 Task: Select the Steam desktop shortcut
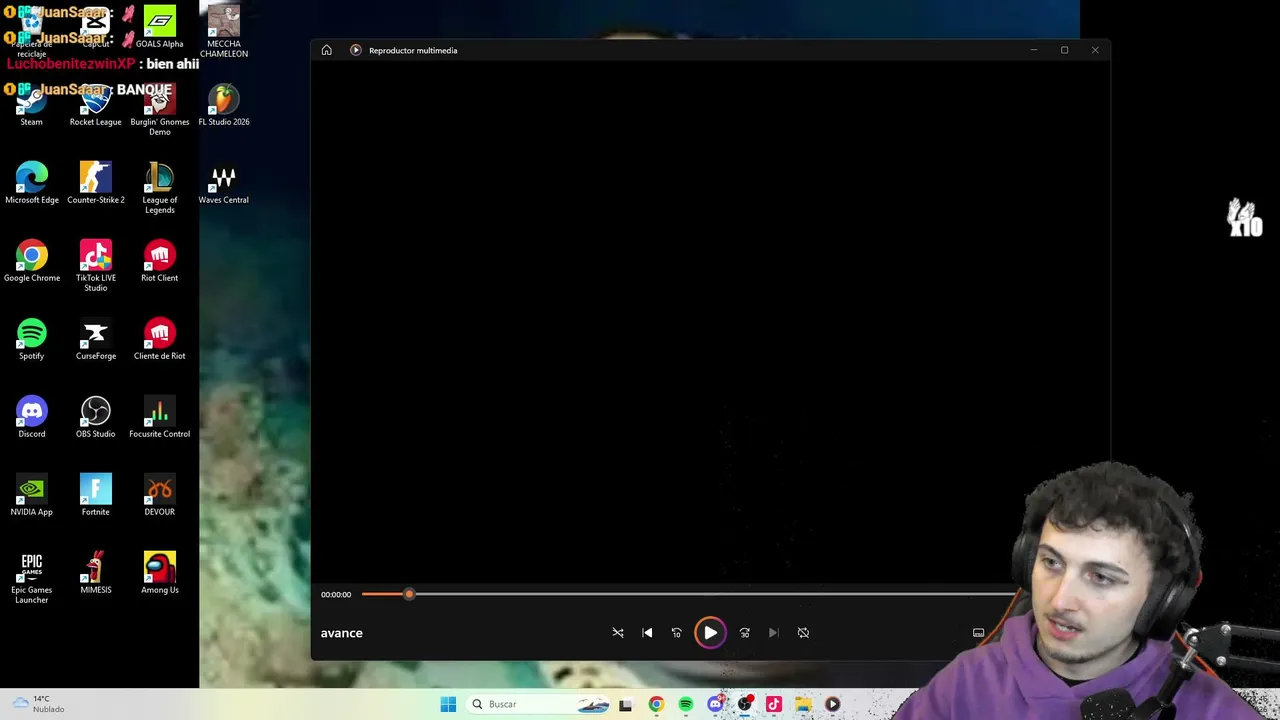(x=32, y=105)
